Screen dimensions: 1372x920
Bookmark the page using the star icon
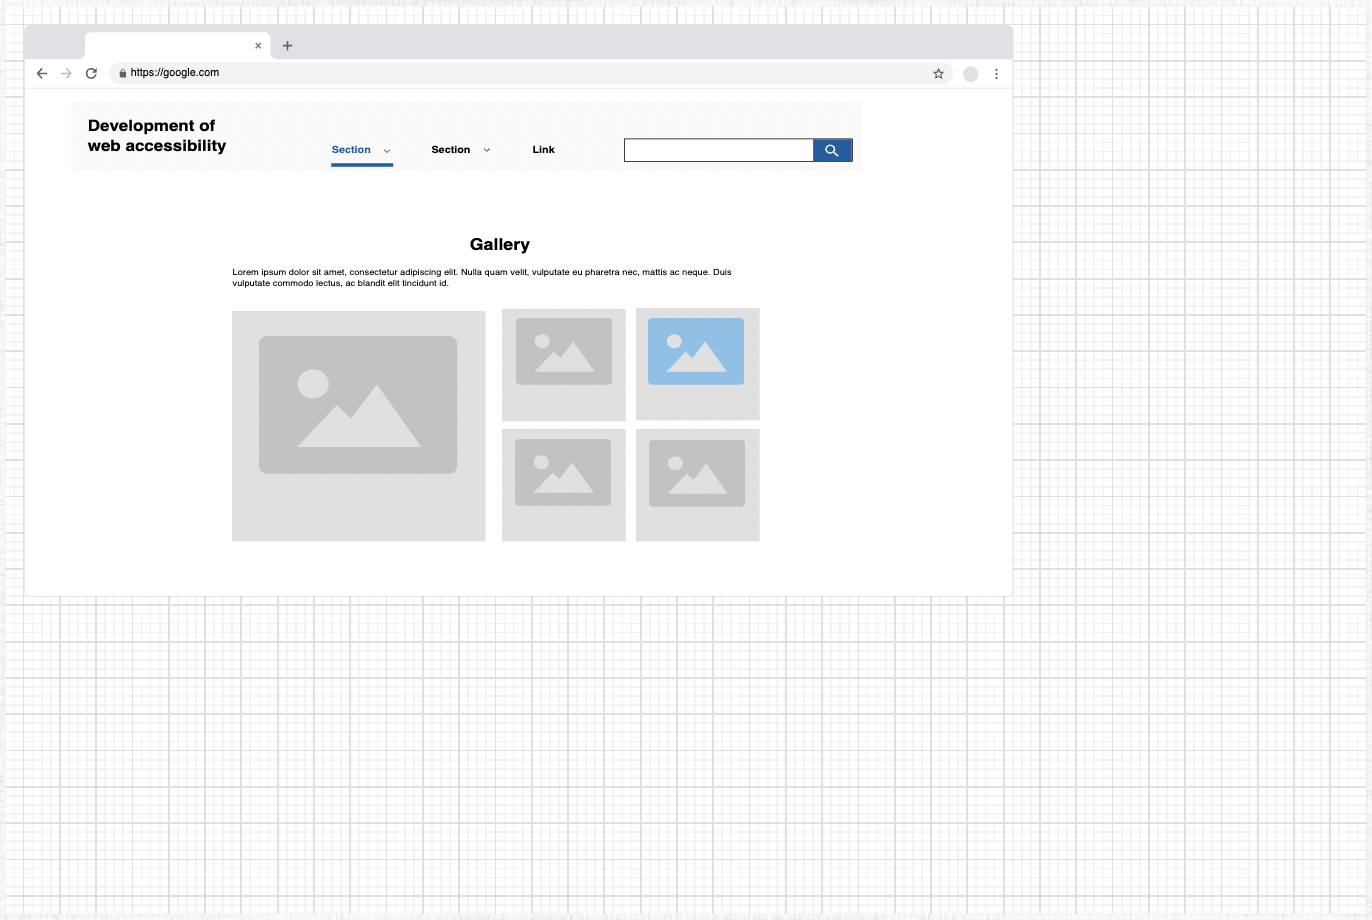pos(938,73)
